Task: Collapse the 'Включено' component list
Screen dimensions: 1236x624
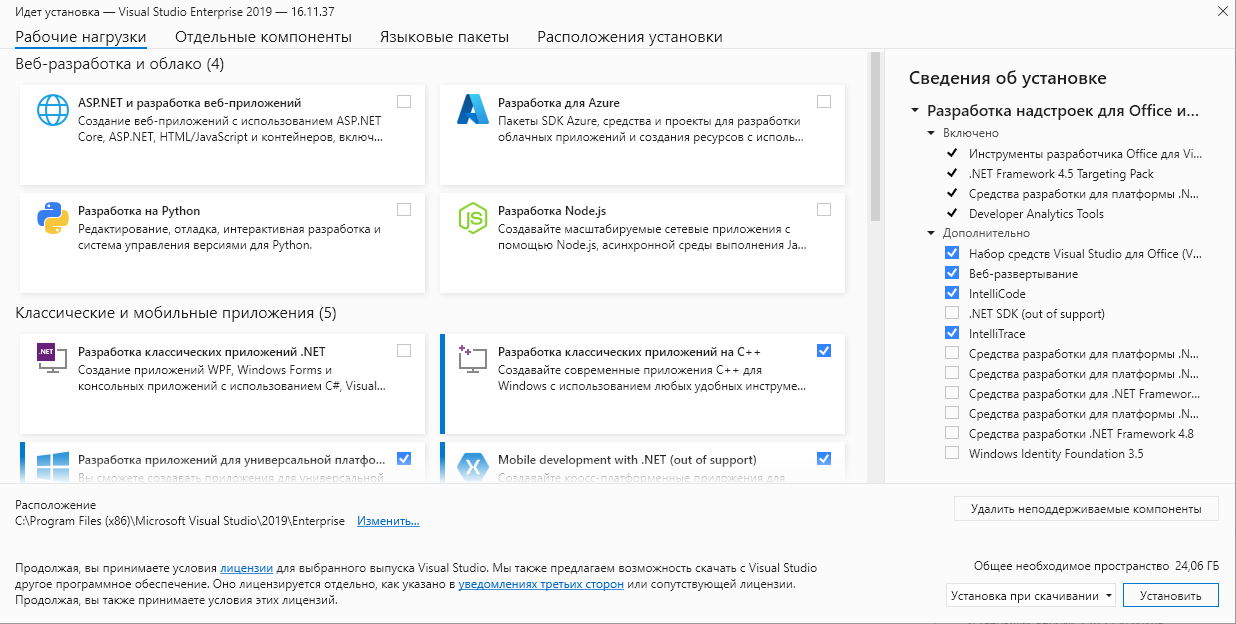Action: (x=932, y=133)
